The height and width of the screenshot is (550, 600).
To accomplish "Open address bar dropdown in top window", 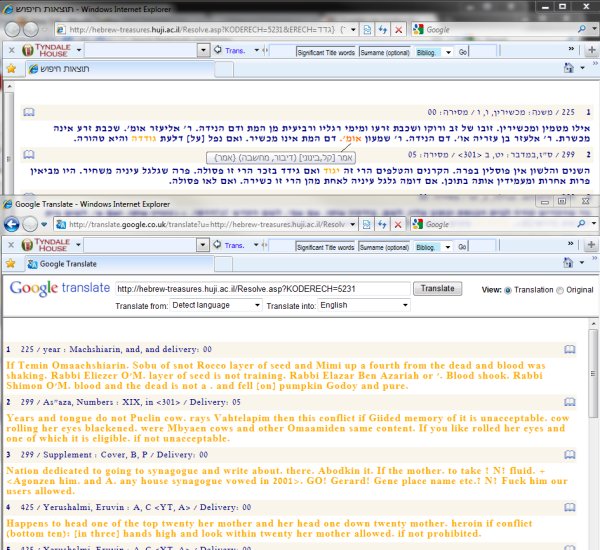I will click(x=353, y=29).
